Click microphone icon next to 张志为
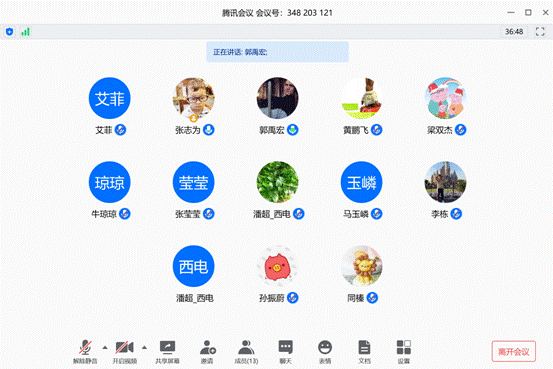This screenshot has height=369, width=553. click(208, 130)
